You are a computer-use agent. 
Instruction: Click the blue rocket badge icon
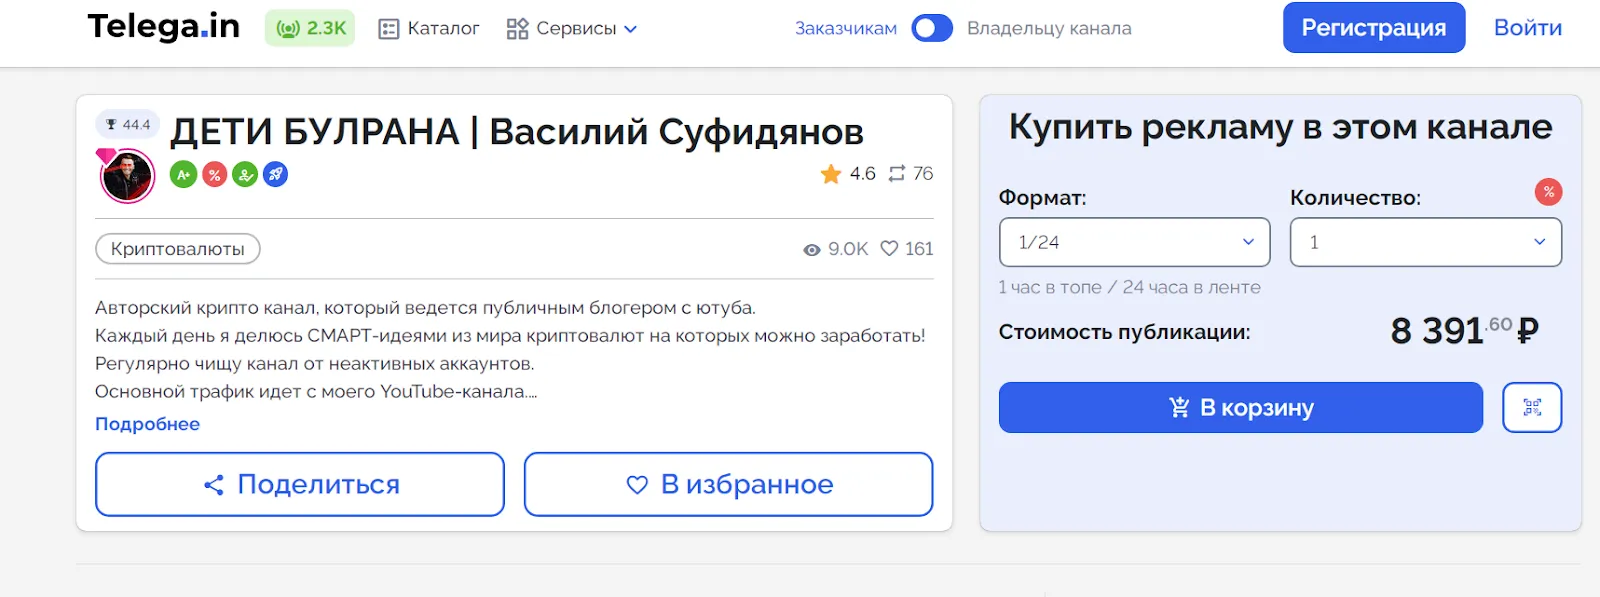click(276, 174)
